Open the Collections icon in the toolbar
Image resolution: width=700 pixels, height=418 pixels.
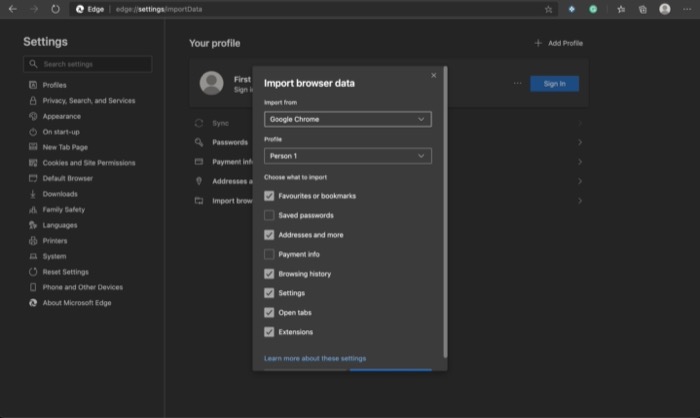tap(643, 9)
